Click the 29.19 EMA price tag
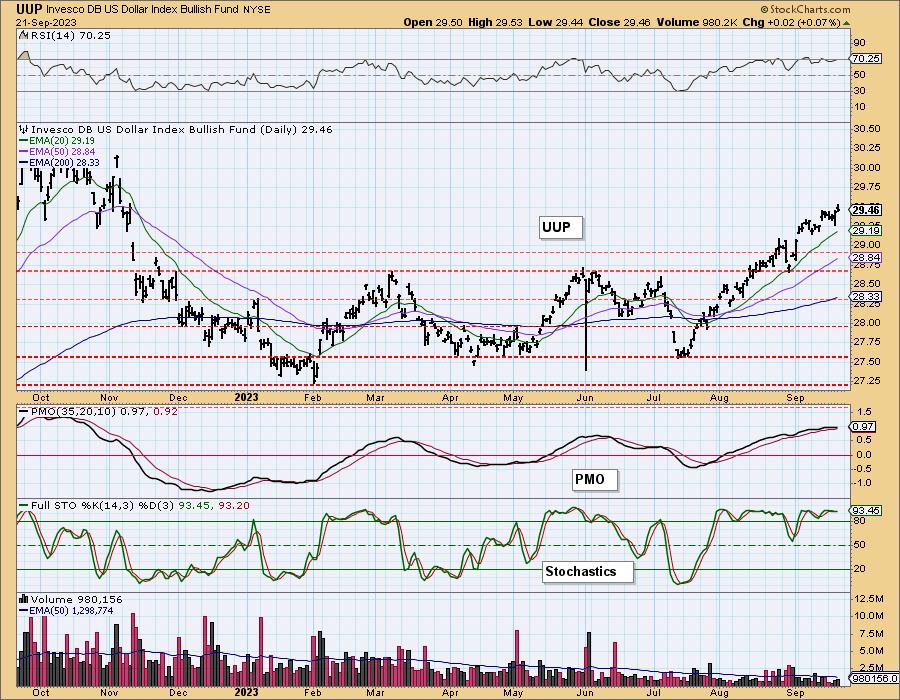 [867, 231]
